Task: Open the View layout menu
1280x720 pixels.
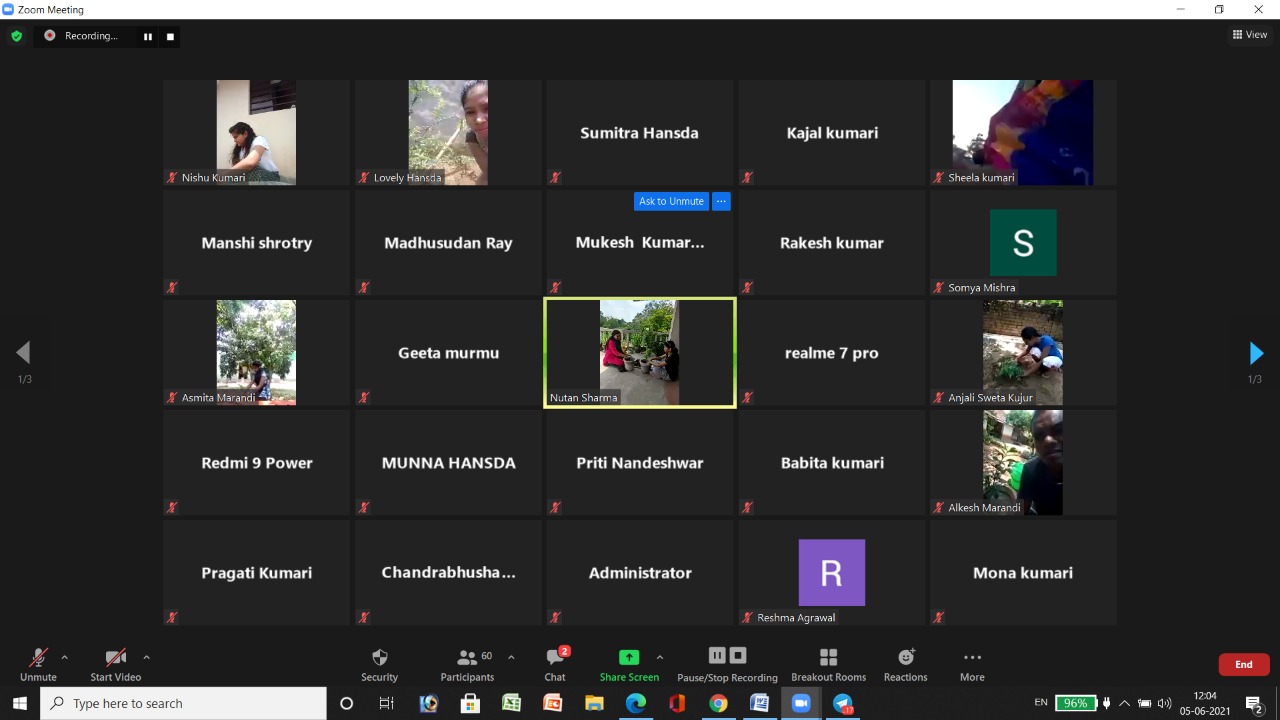Action: [x=1250, y=35]
